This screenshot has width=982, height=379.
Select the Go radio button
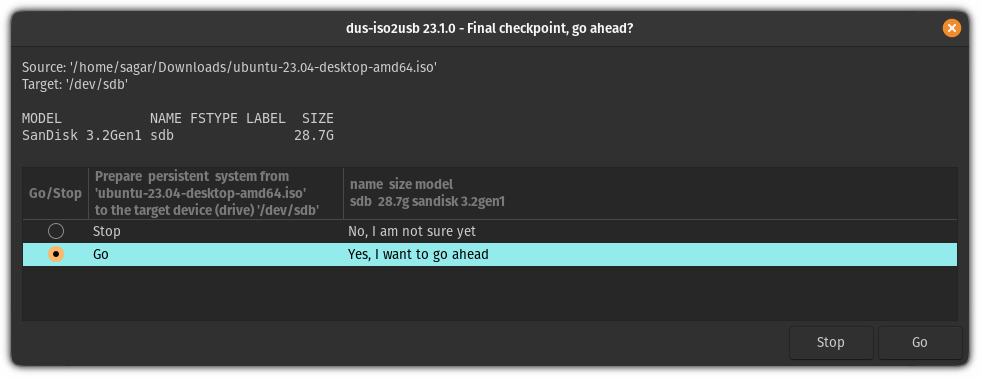56,254
